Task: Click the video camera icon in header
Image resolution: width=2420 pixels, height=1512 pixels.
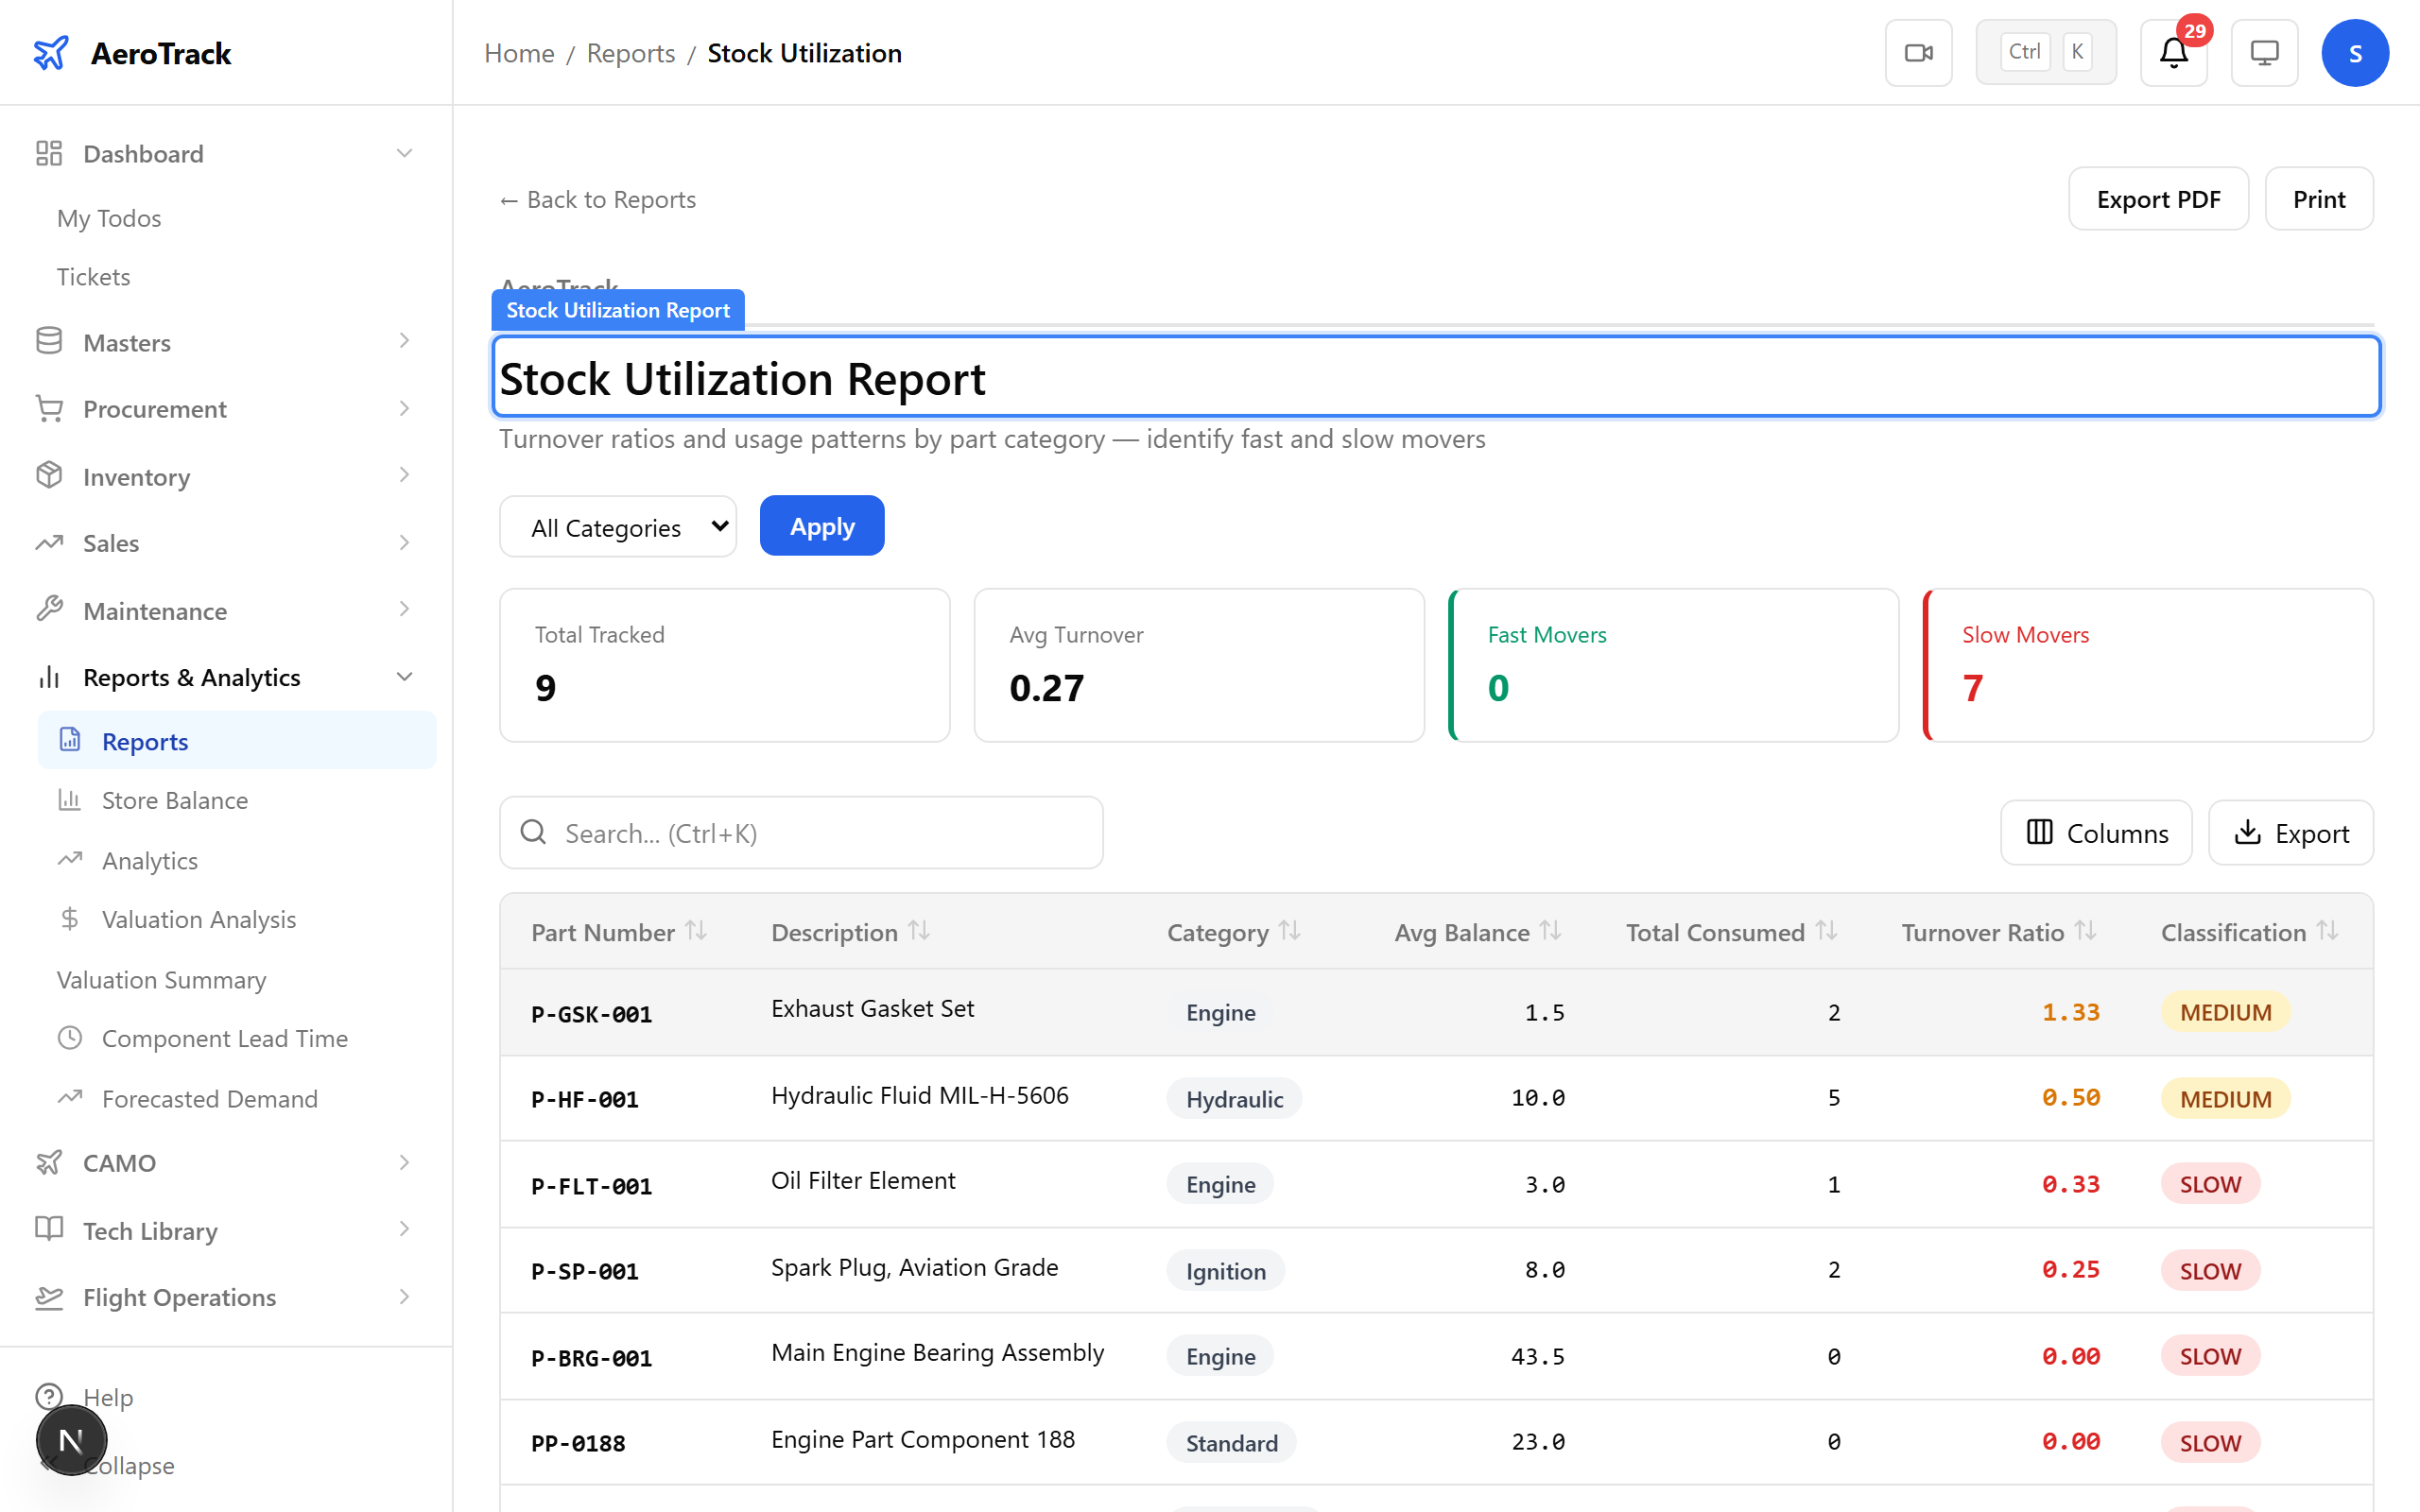Action: click(x=1917, y=53)
